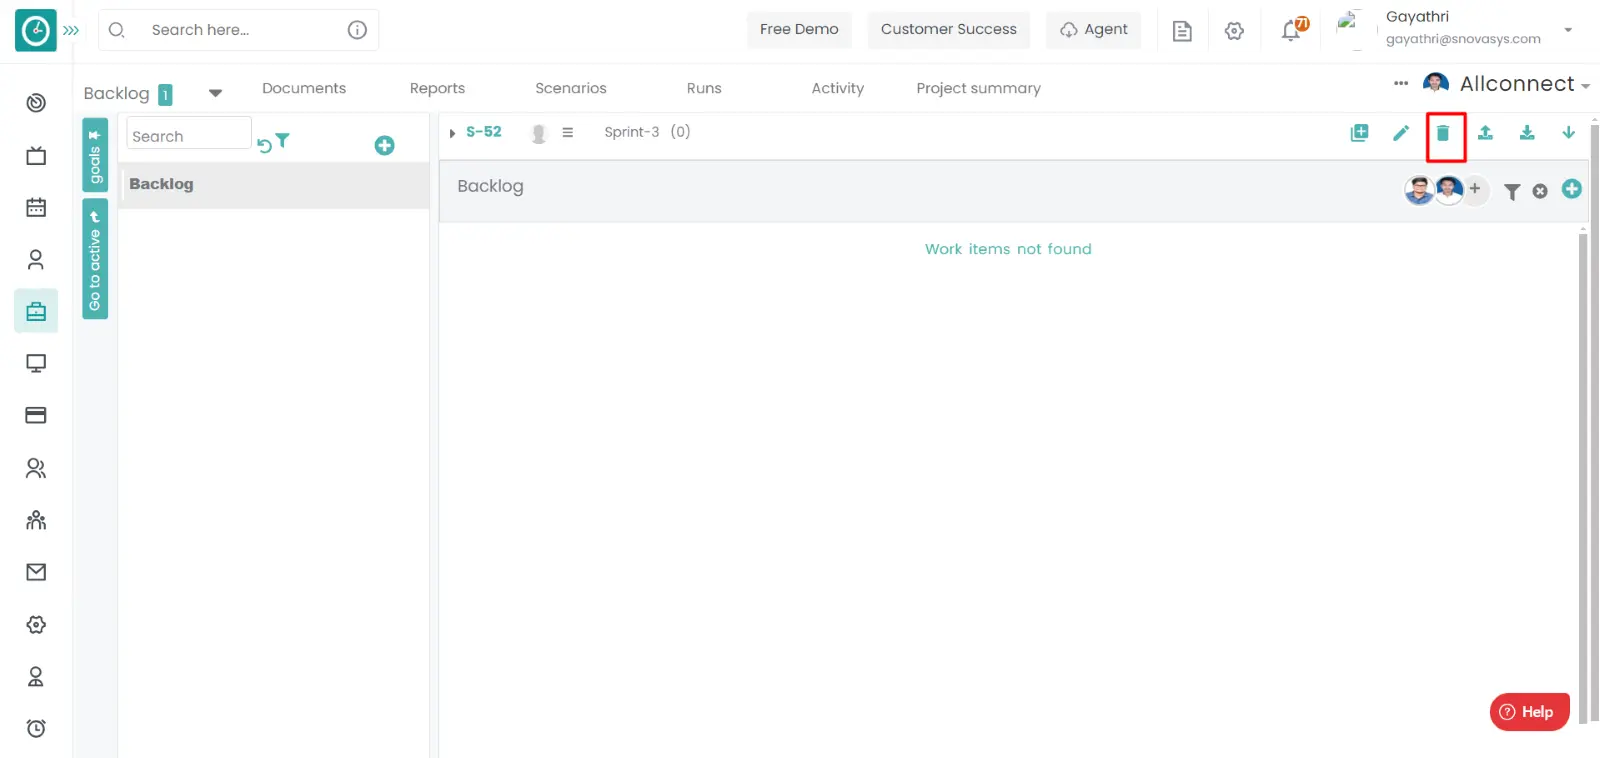Click the add work item icon beside pencil
The image size is (1600, 758).
coord(1359,133)
